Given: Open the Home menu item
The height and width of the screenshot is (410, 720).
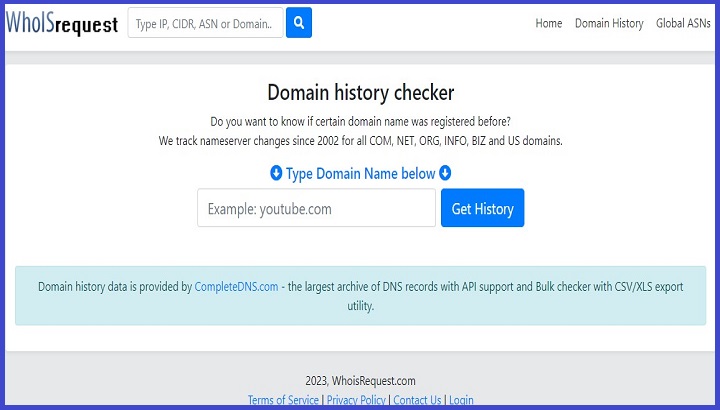Looking at the screenshot, I should (548, 23).
